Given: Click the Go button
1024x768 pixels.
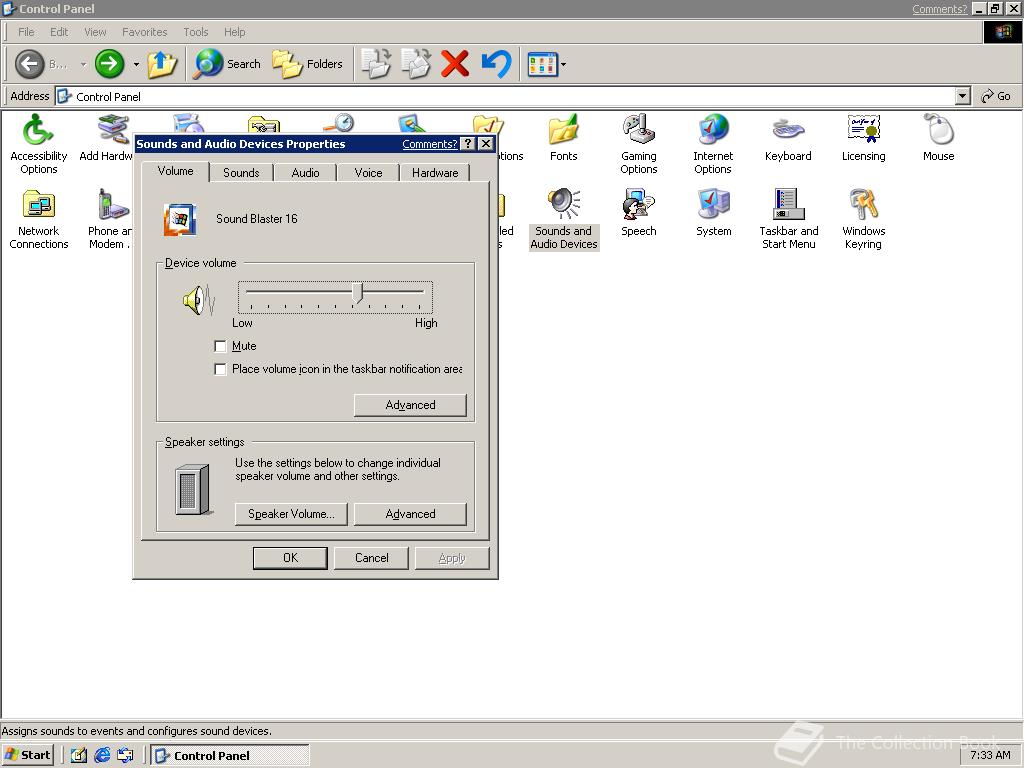Looking at the screenshot, I should 996,96.
